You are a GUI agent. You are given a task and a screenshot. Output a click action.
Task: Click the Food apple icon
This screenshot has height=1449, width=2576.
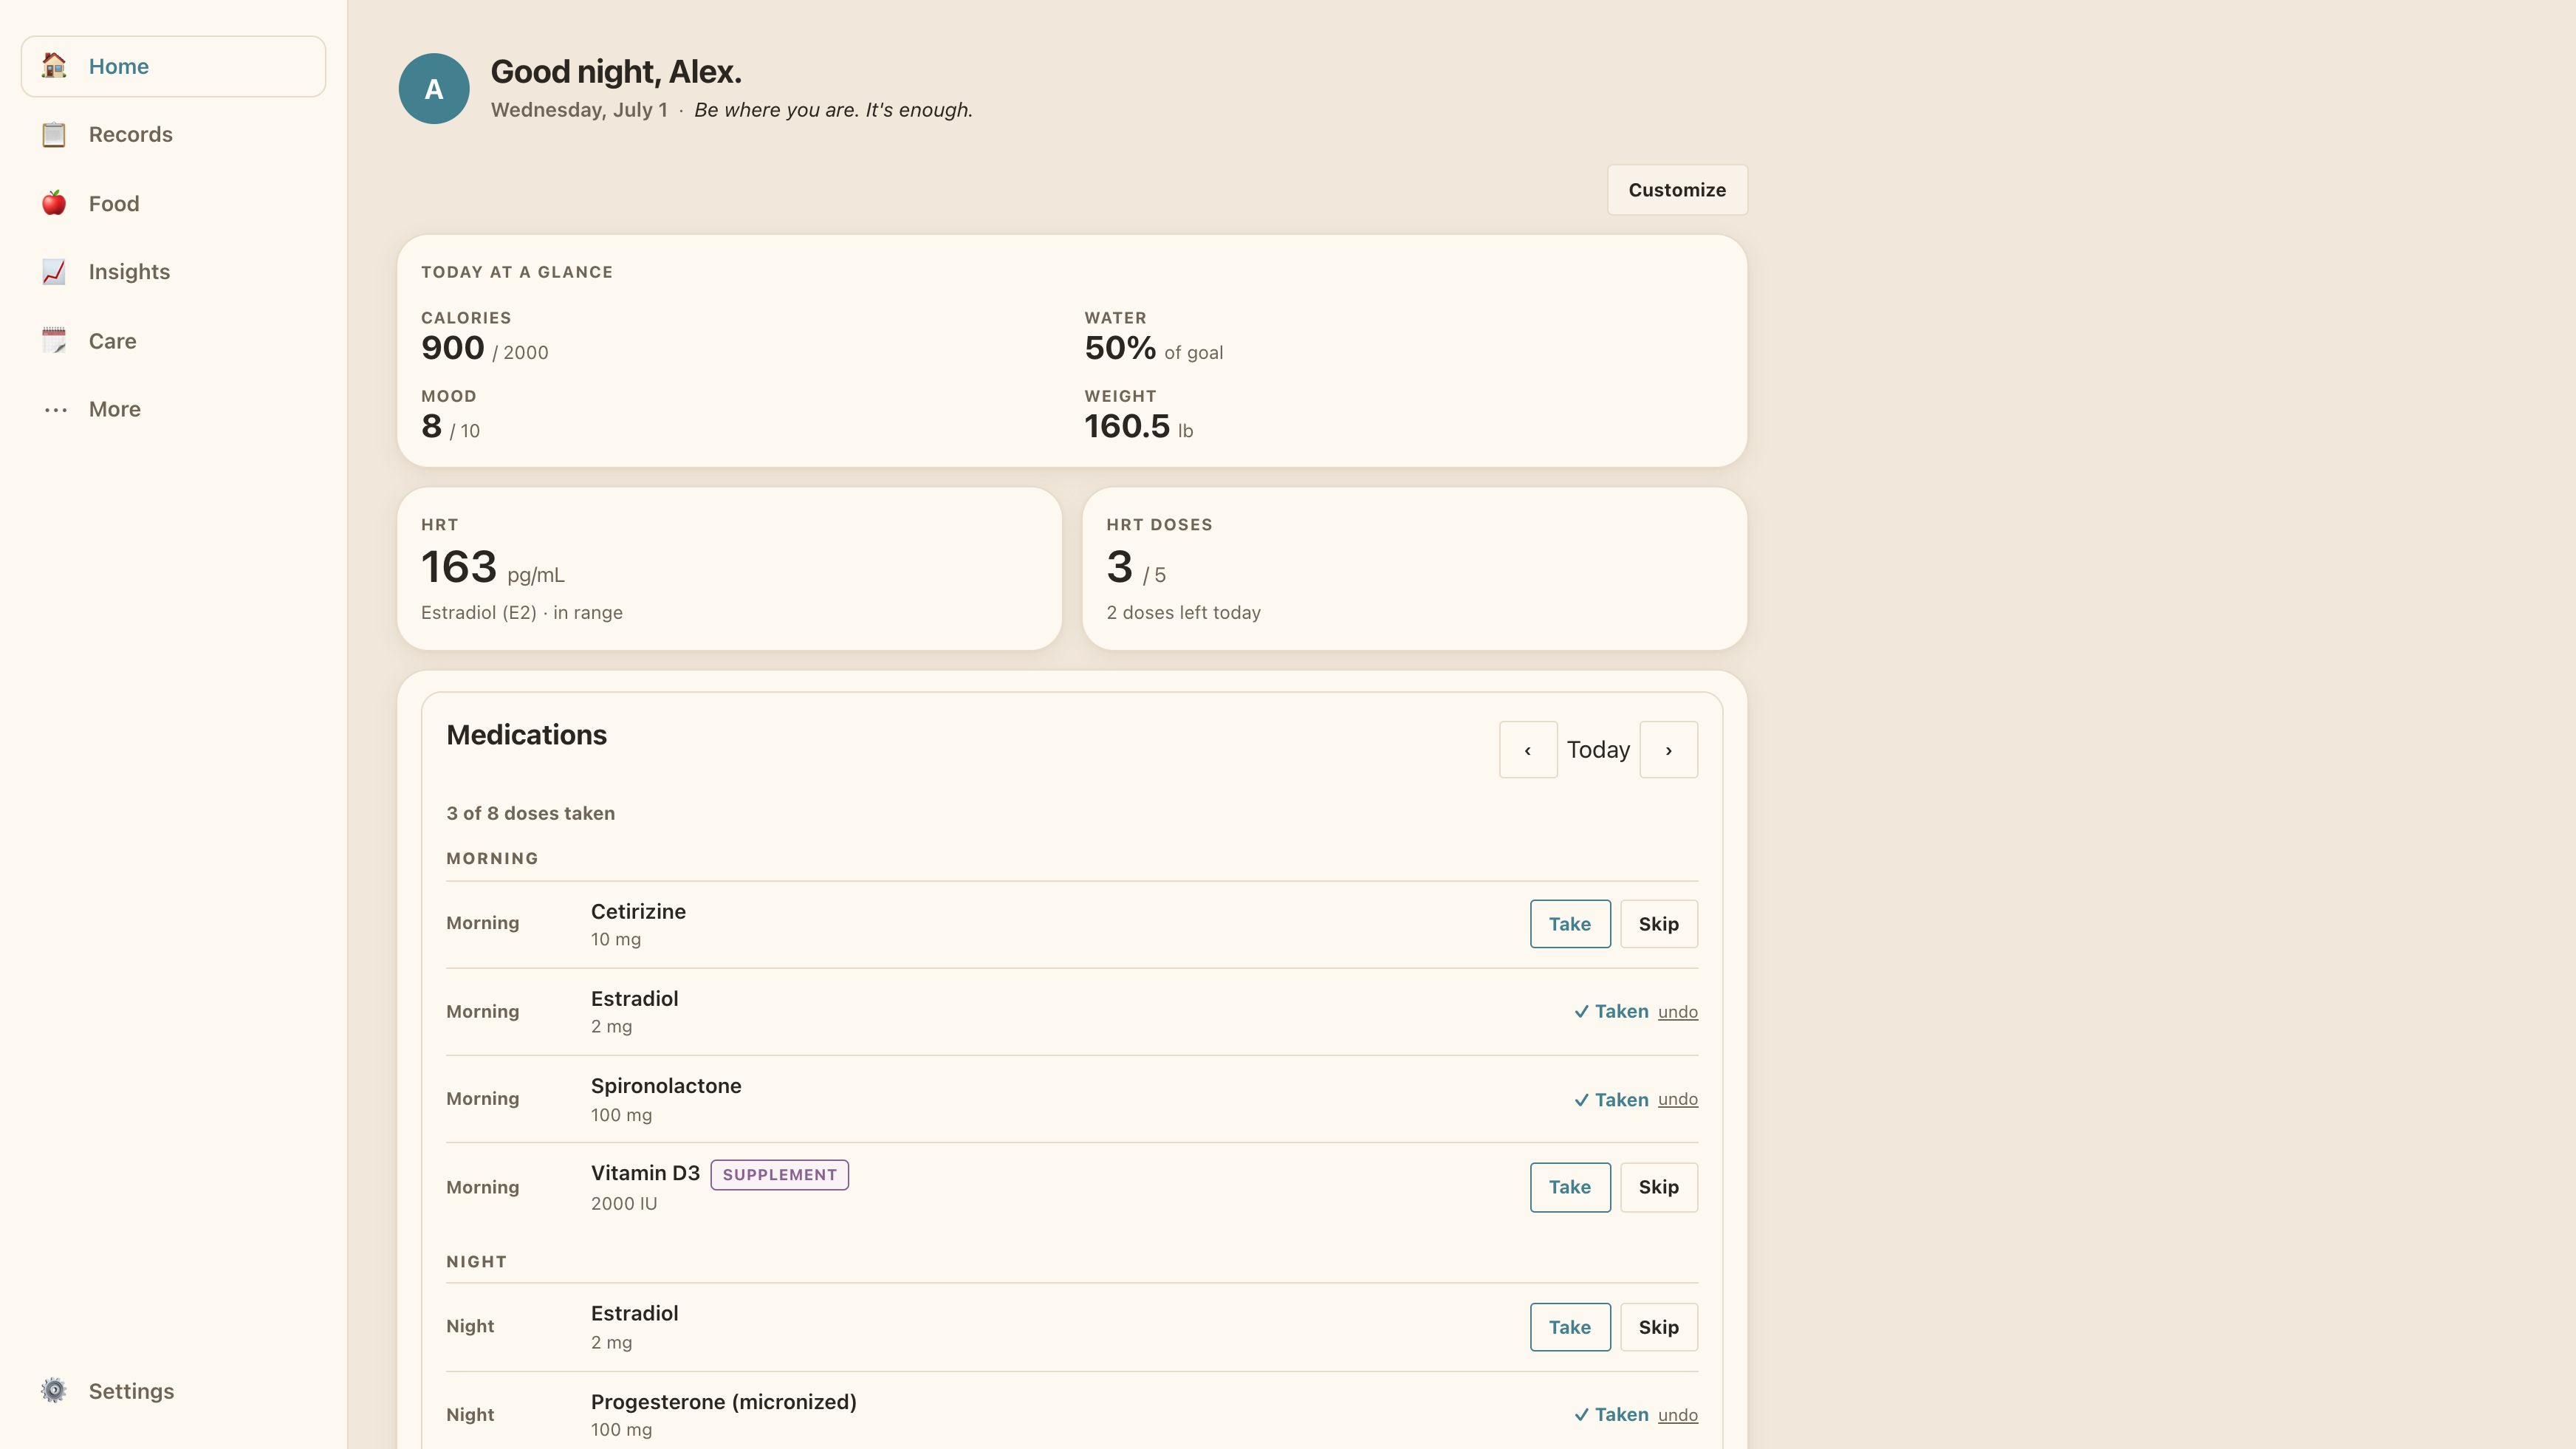54,203
